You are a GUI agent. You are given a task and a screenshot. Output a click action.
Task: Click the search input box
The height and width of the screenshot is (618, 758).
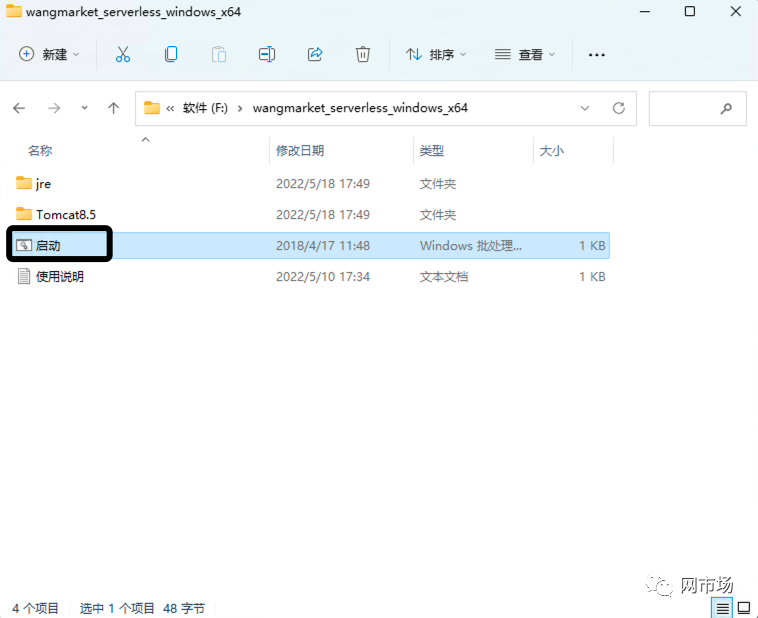(698, 108)
